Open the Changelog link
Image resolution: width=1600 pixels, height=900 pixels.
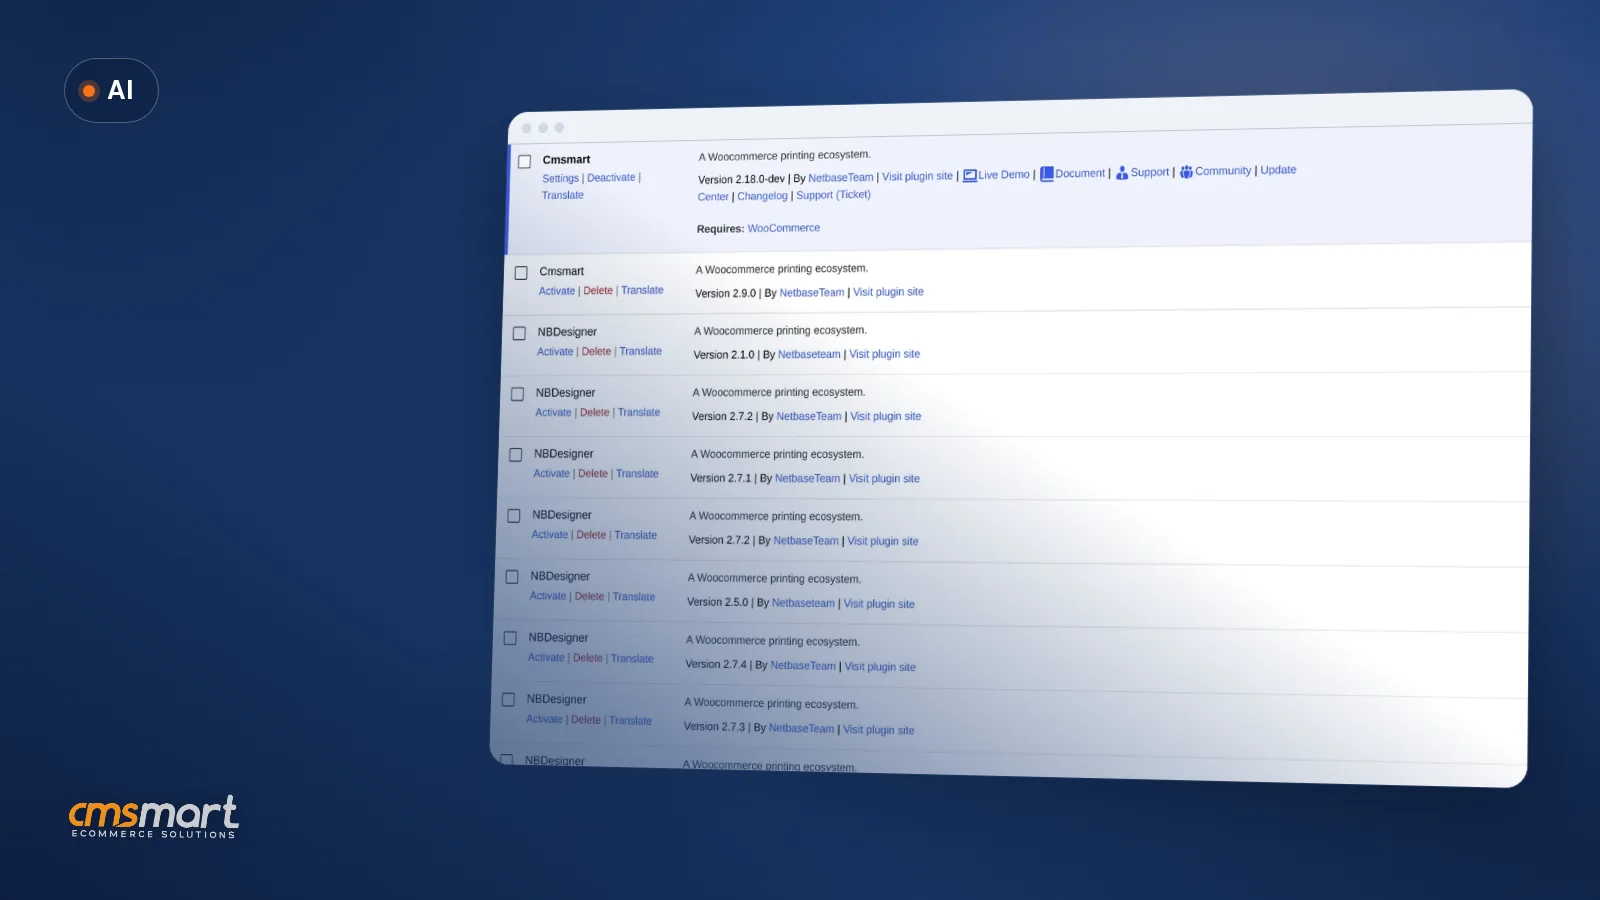(x=762, y=196)
